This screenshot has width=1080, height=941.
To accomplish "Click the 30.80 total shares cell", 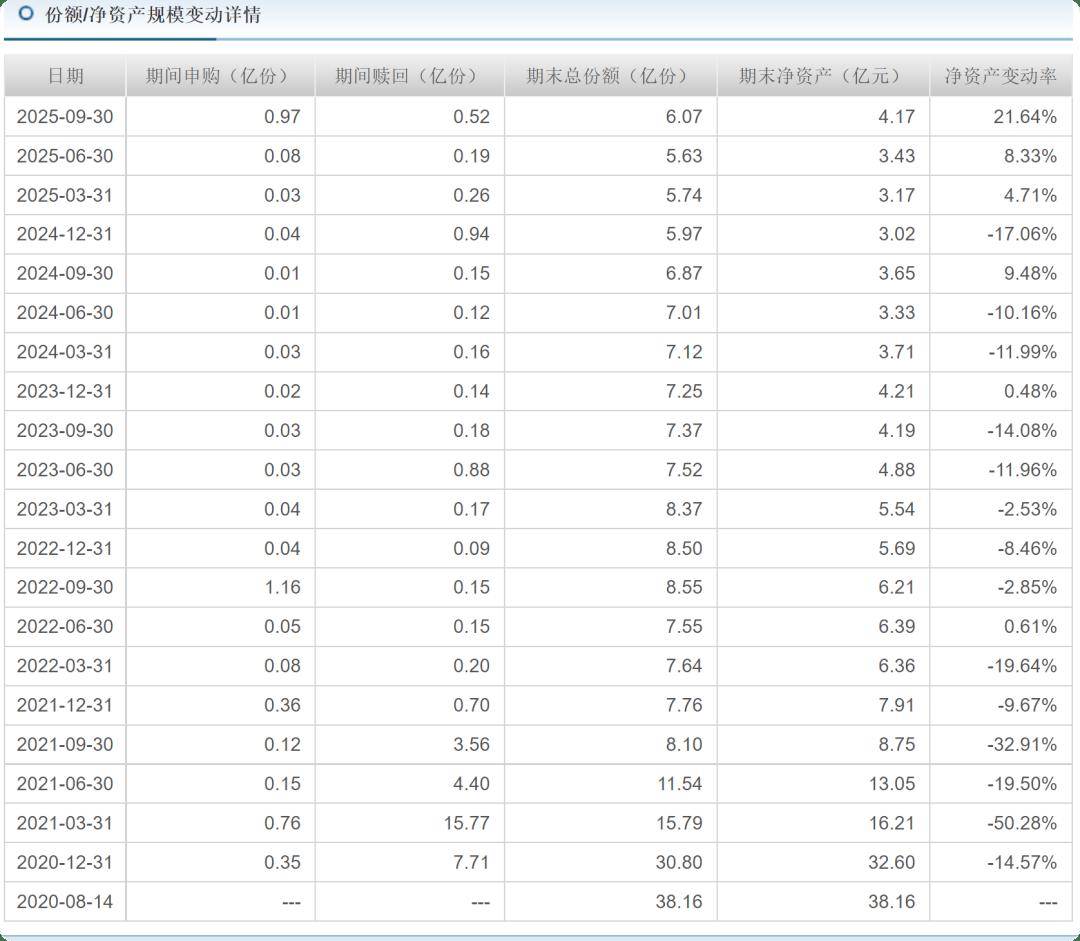I will click(x=679, y=862).
